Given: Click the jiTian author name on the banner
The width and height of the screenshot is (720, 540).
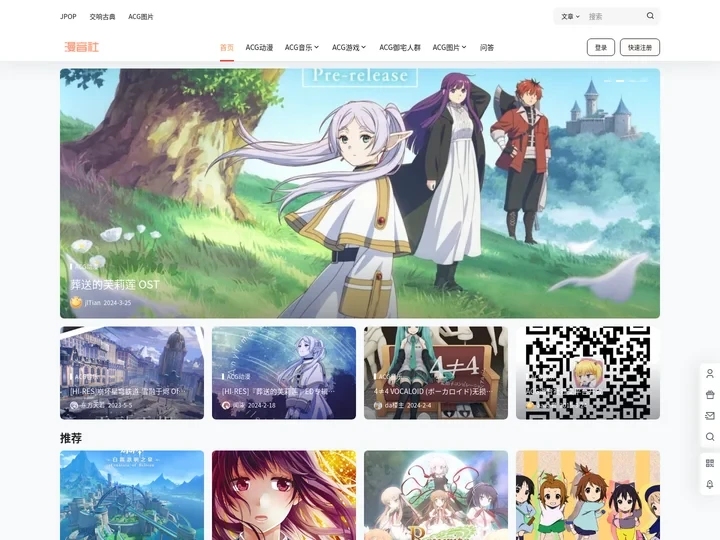Looking at the screenshot, I should [93, 303].
